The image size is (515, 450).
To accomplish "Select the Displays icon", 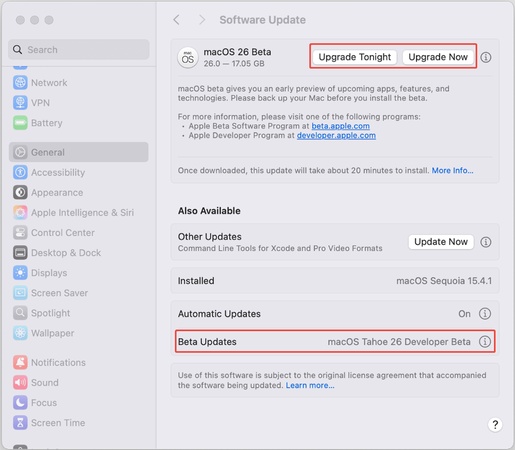I will (20, 273).
